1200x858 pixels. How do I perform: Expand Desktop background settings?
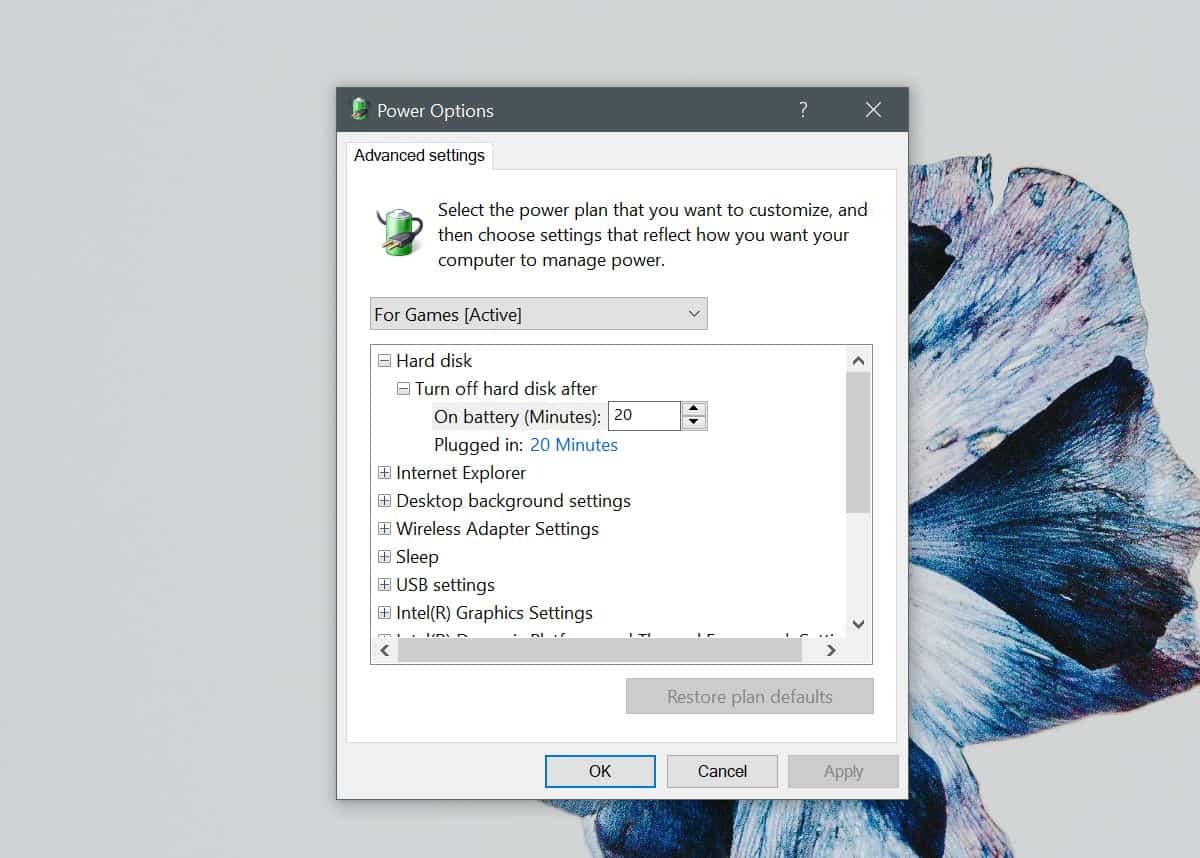[x=384, y=500]
